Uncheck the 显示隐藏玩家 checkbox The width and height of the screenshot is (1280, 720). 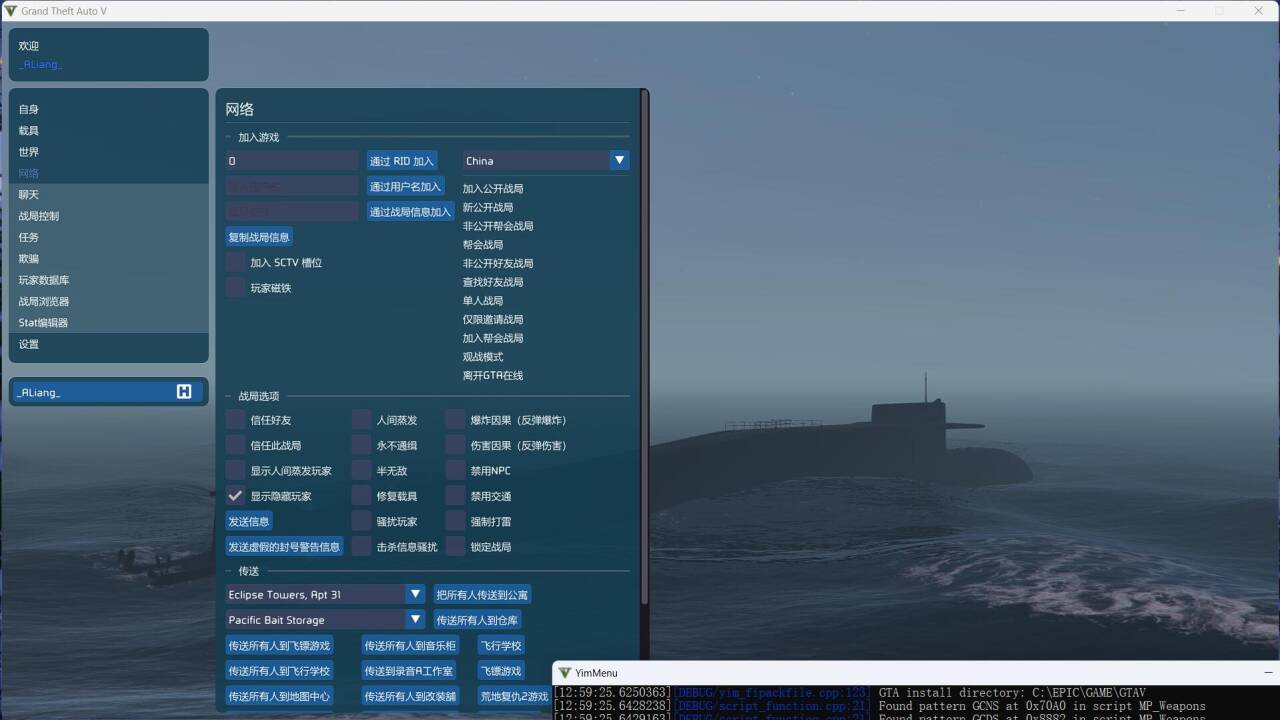point(235,496)
